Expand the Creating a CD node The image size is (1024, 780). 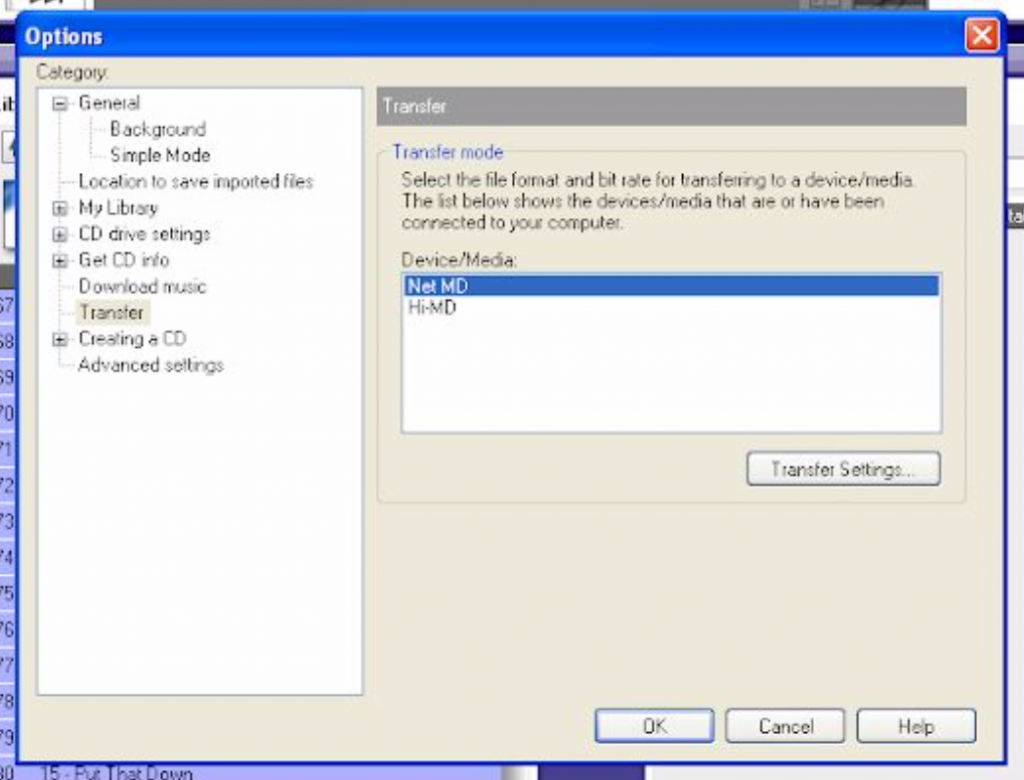61,339
